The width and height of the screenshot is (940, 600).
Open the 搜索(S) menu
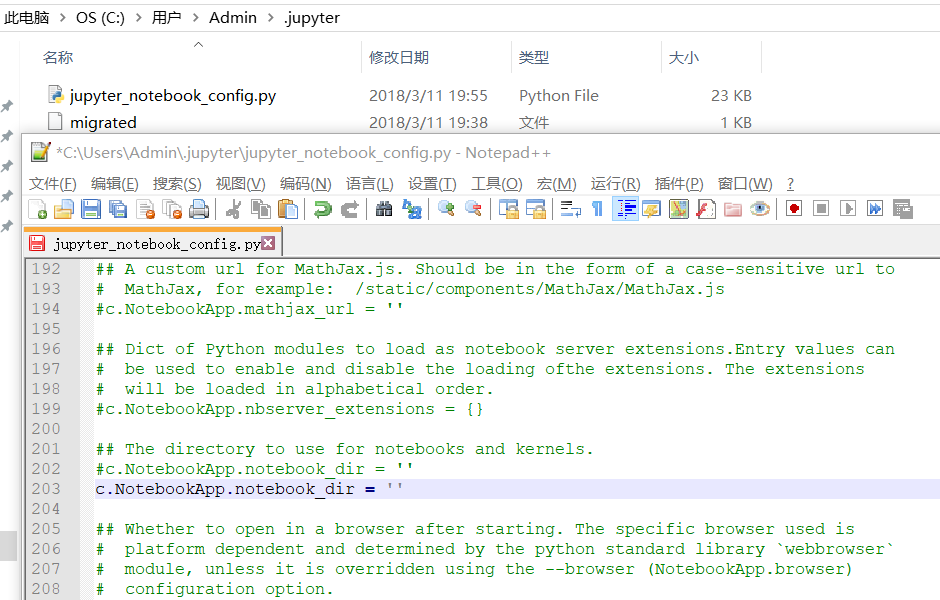coord(177,184)
